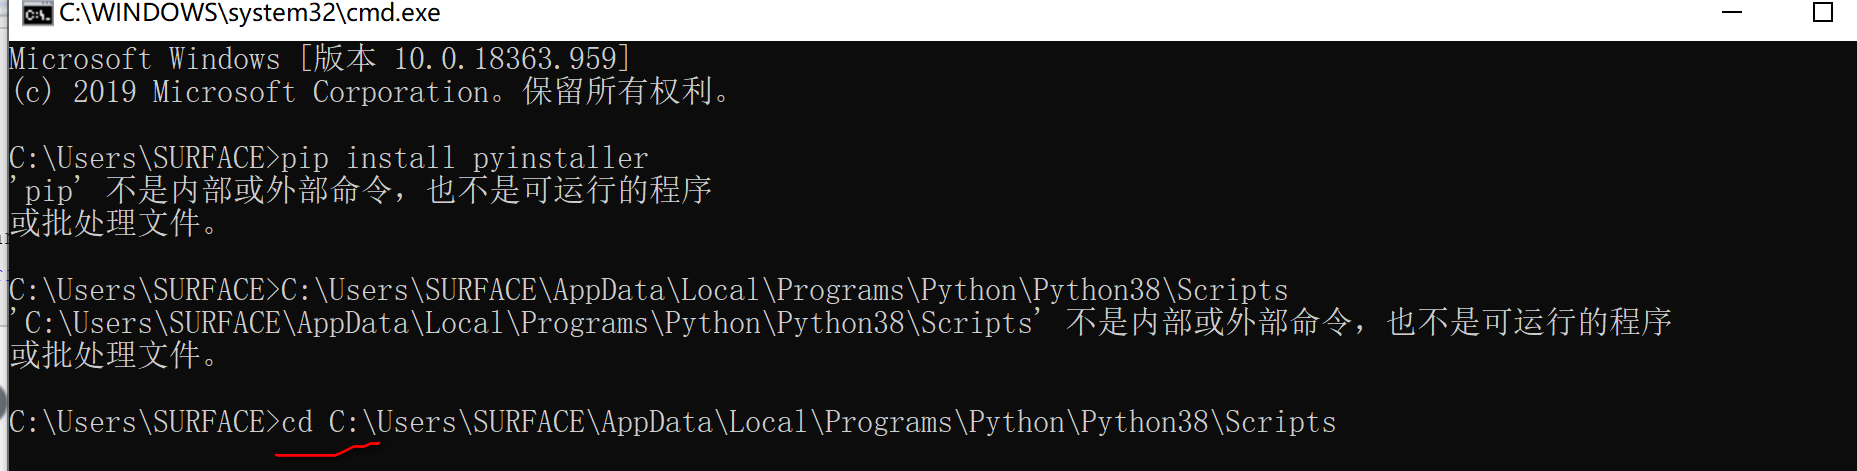Click the C:\WINDOWS\system32\cmd.exe window title

[x=249, y=13]
